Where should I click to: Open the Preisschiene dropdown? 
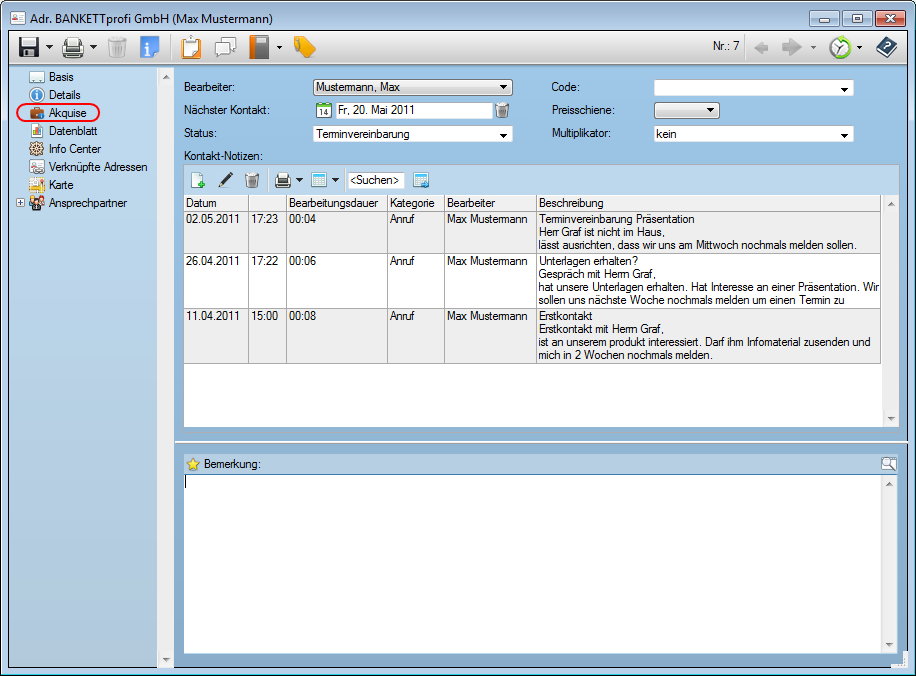pyautogui.click(x=711, y=111)
